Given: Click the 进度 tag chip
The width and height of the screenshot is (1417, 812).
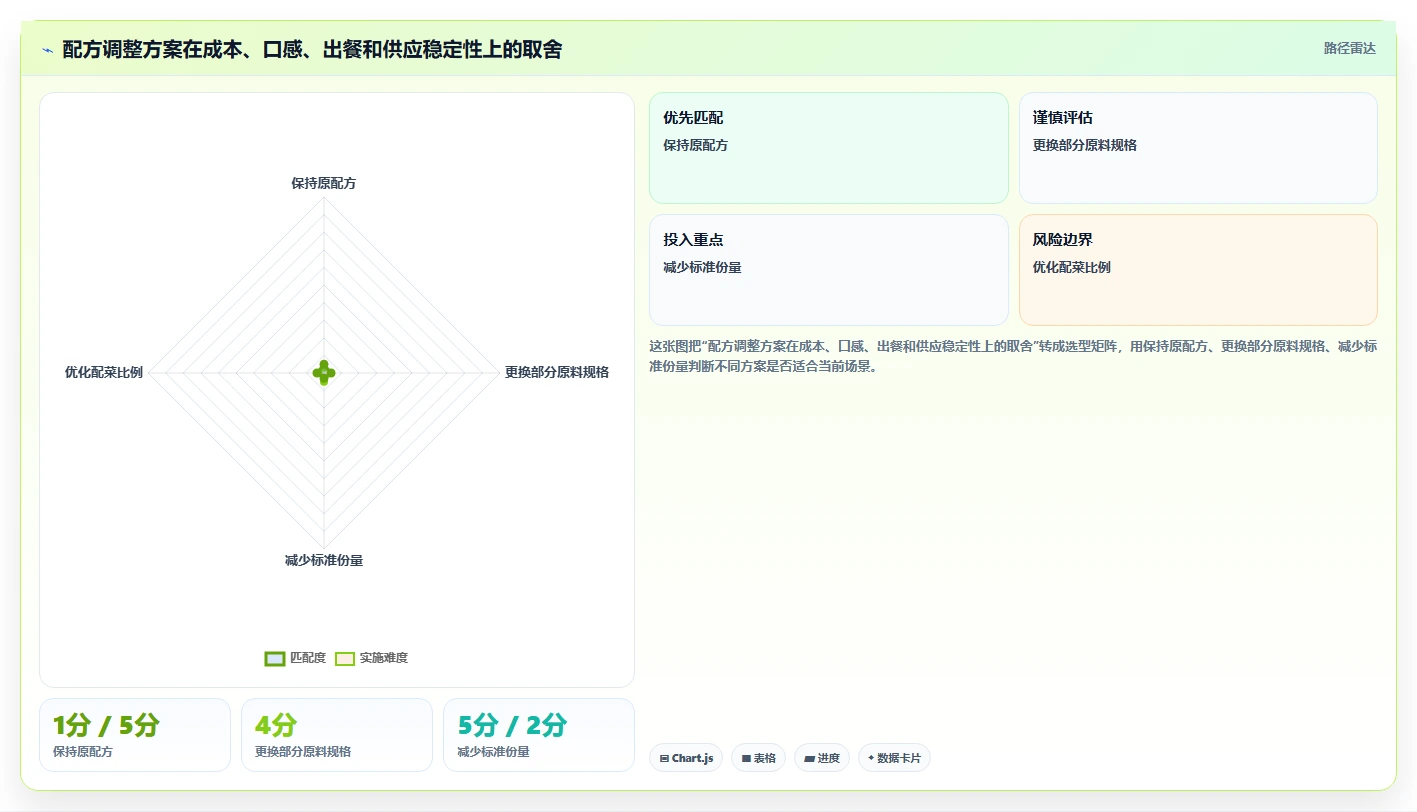Looking at the screenshot, I should [x=822, y=758].
